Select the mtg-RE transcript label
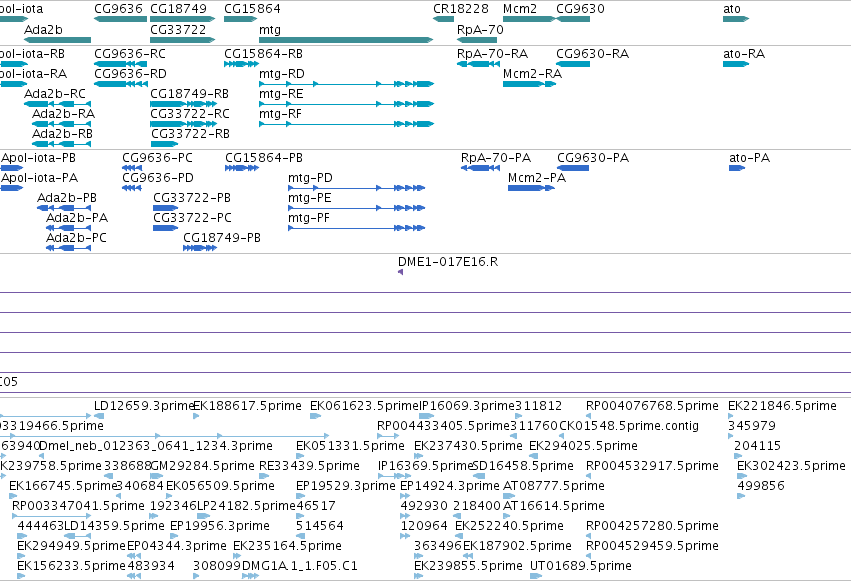 pyautogui.click(x=281, y=94)
